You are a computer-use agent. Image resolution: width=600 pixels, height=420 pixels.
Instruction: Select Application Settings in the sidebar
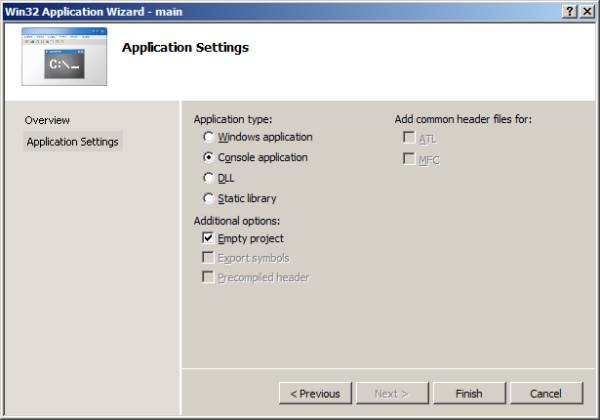click(x=73, y=142)
